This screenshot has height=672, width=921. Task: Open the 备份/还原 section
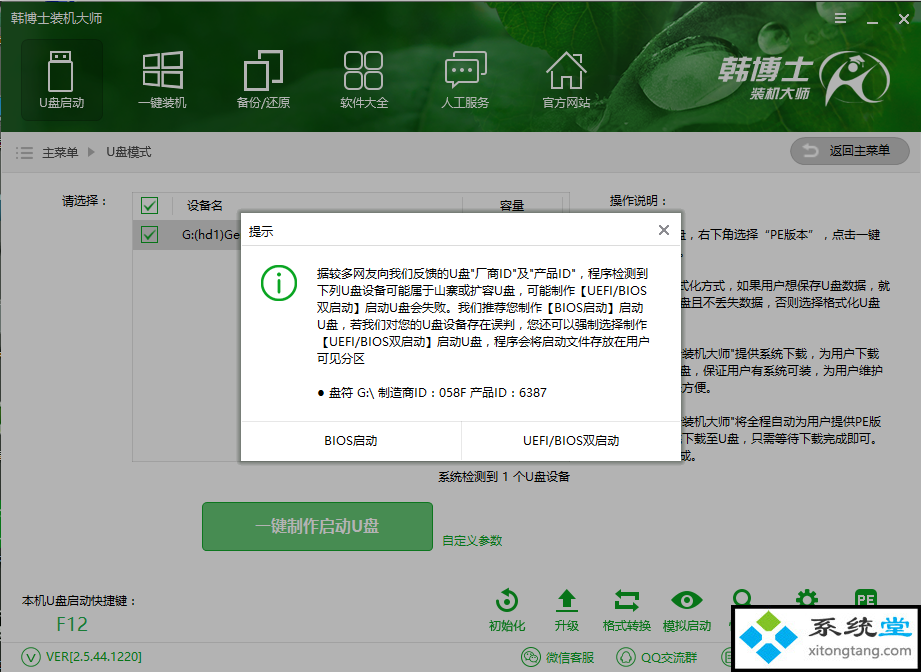point(263,80)
